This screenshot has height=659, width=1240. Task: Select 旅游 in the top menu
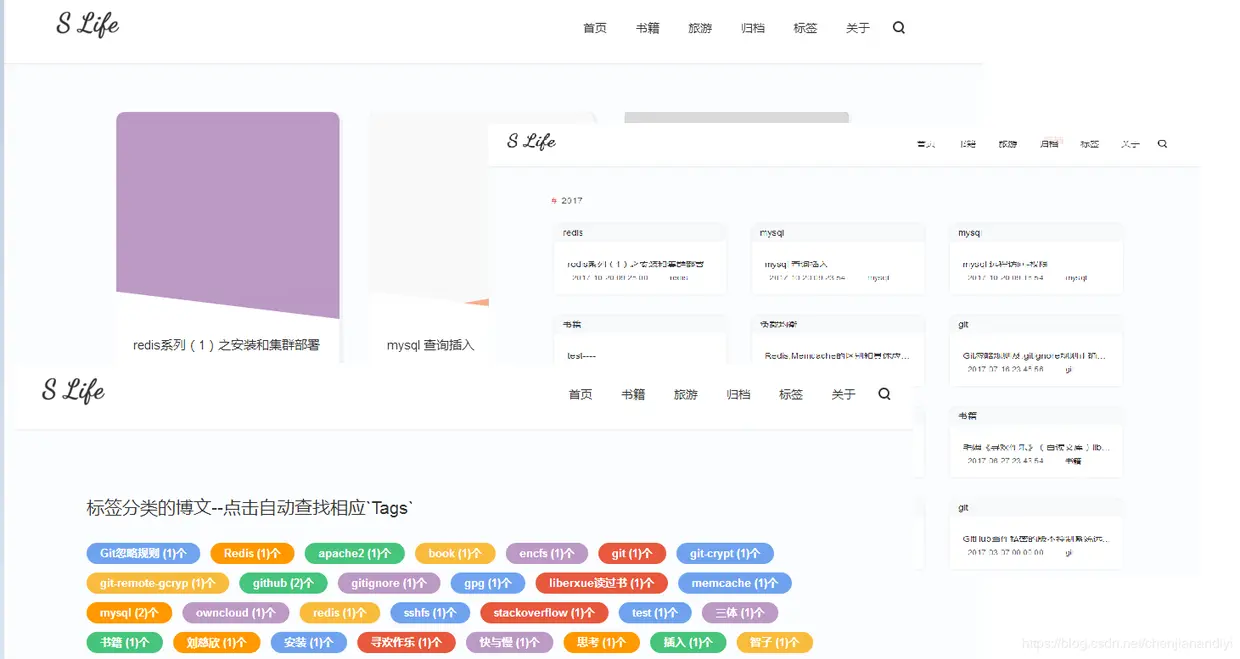[x=699, y=27]
